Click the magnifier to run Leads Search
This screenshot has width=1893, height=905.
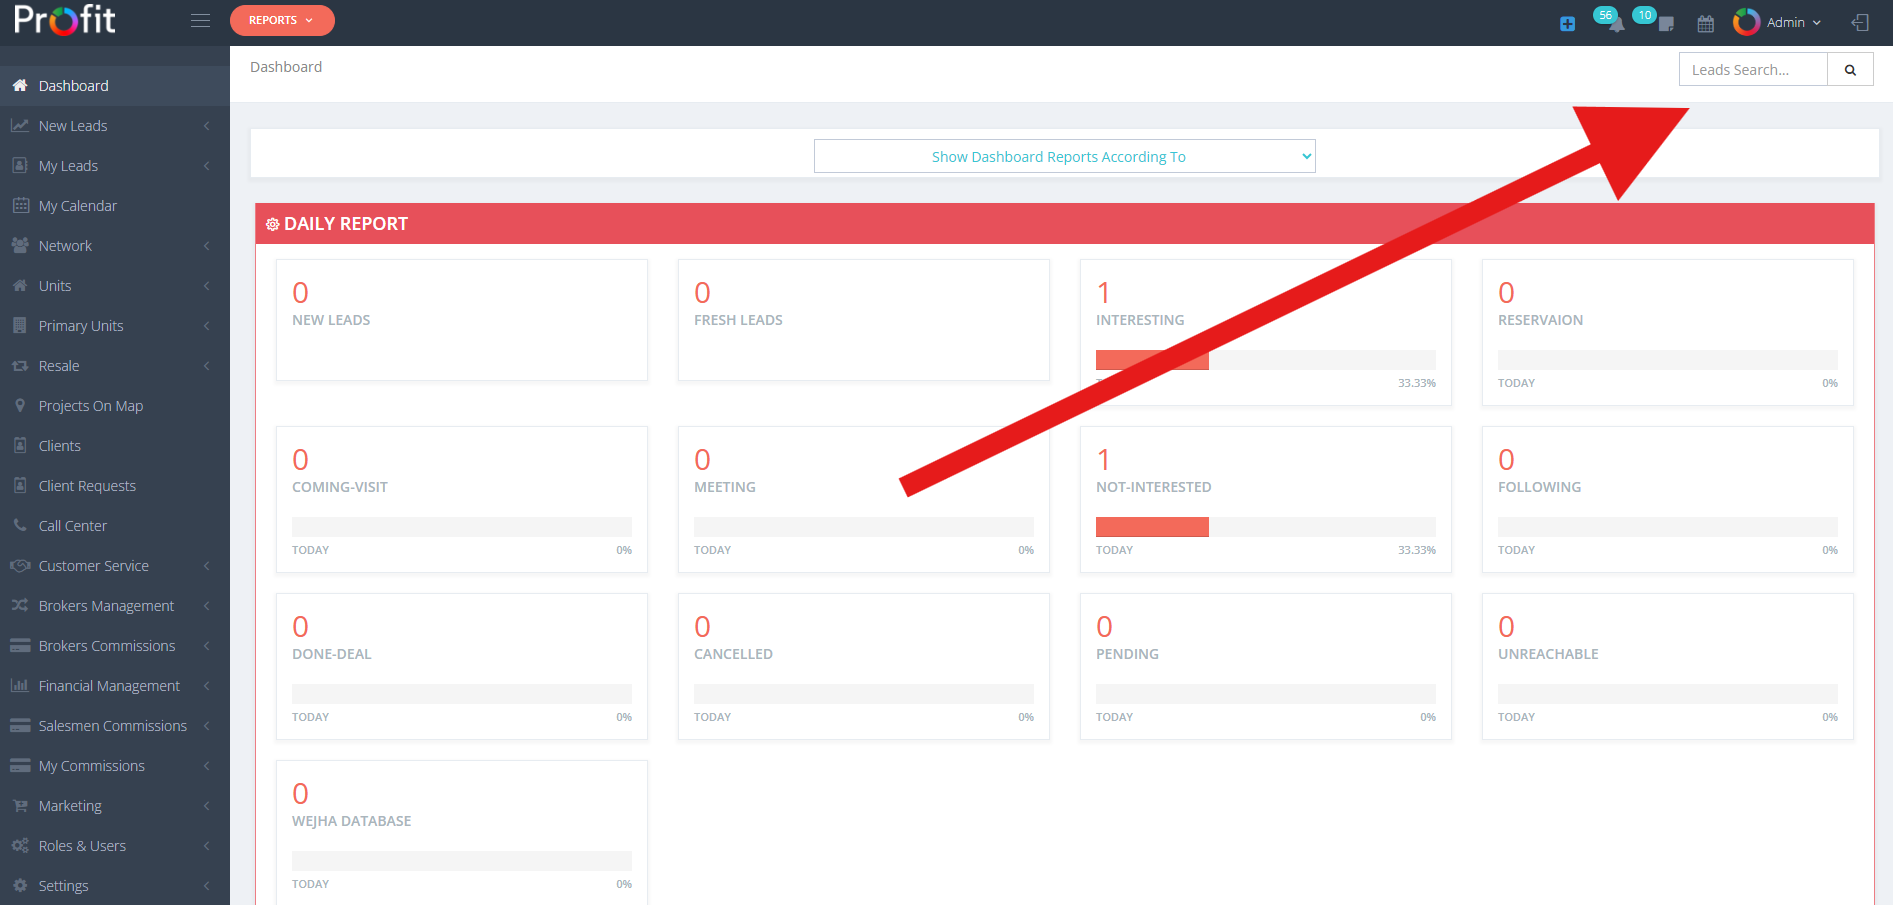(1849, 69)
